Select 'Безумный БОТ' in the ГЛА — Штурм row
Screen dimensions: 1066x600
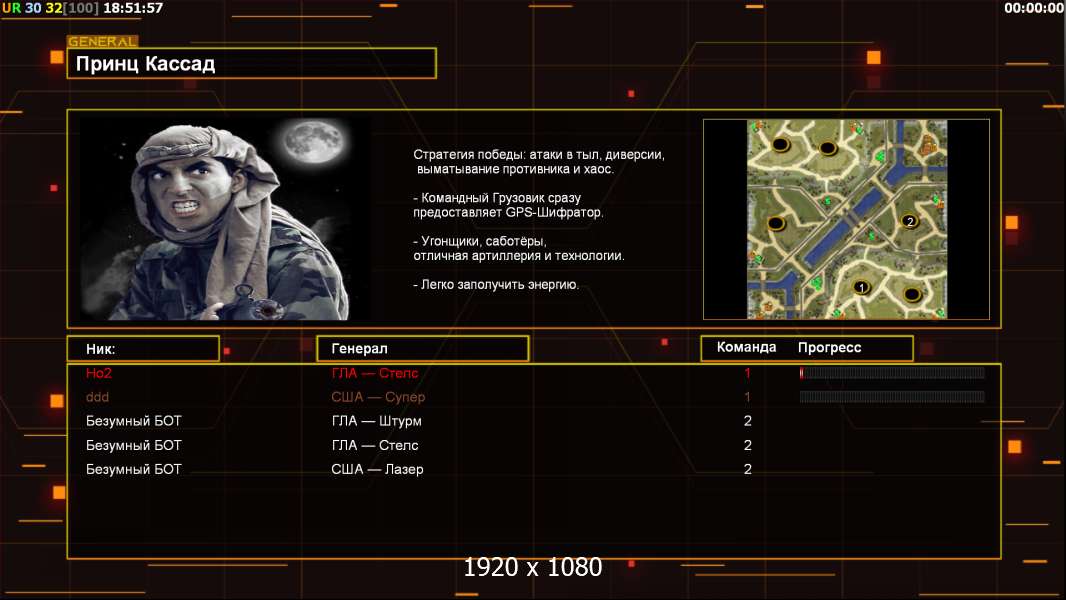pyautogui.click(x=133, y=421)
